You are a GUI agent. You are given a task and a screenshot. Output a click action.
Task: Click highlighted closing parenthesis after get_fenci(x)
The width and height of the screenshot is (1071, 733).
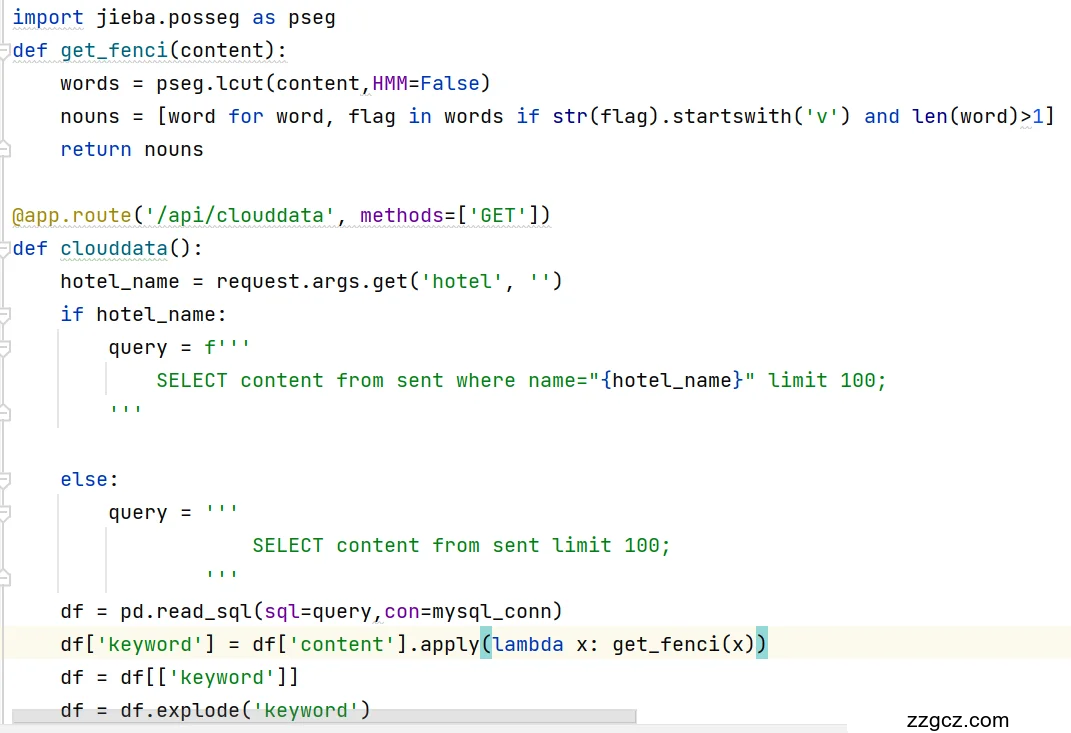pyautogui.click(x=761, y=644)
